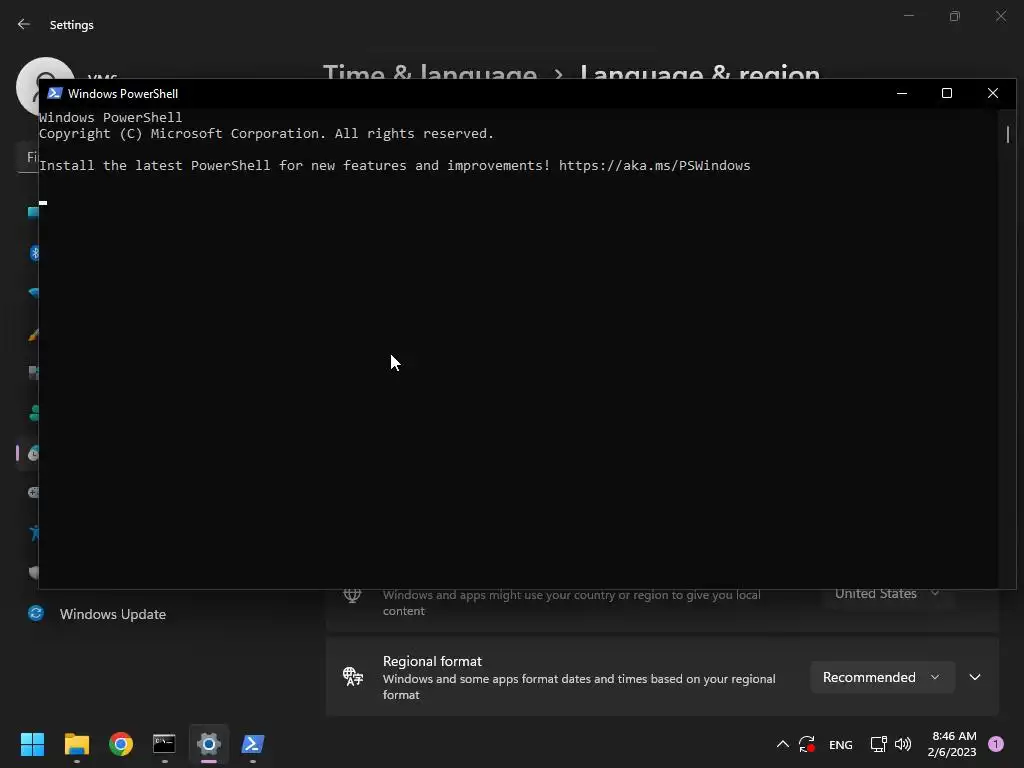Viewport: 1024px width, 768px height.
Task: Open the clock showing 8:46 AM
Action: pos(953,744)
